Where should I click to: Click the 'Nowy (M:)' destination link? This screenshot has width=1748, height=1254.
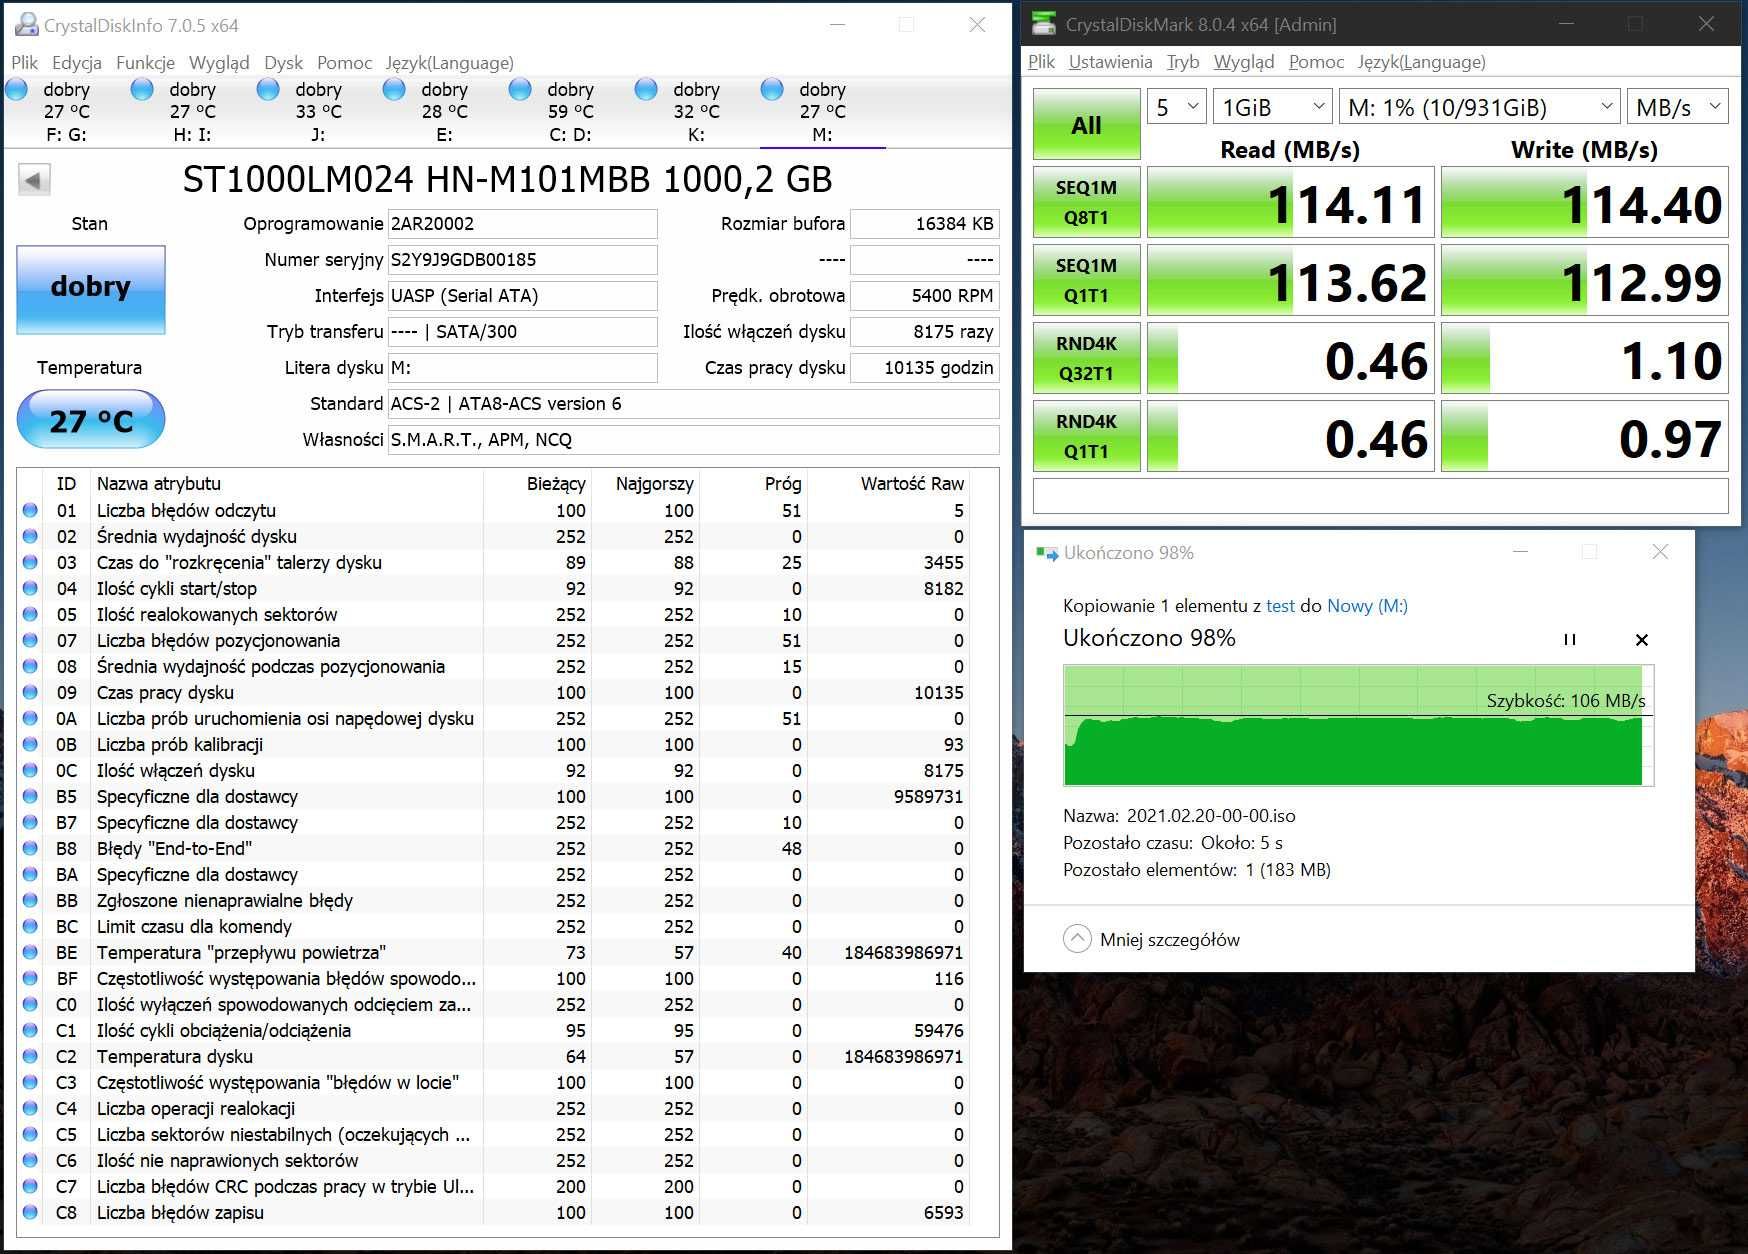(1367, 605)
